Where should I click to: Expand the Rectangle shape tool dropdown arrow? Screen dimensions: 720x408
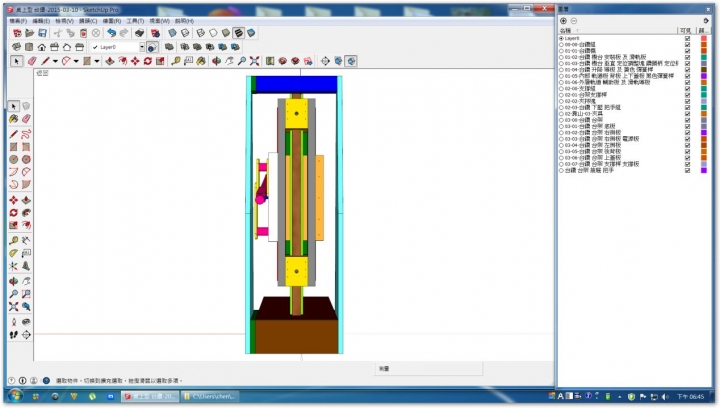(x=96, y=61)
